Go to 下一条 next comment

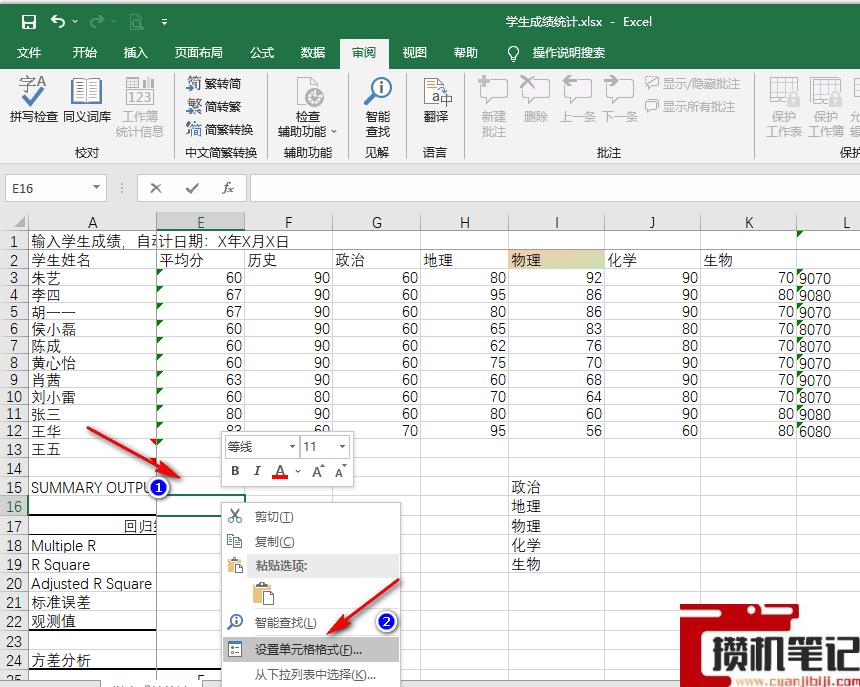point(620,99)
